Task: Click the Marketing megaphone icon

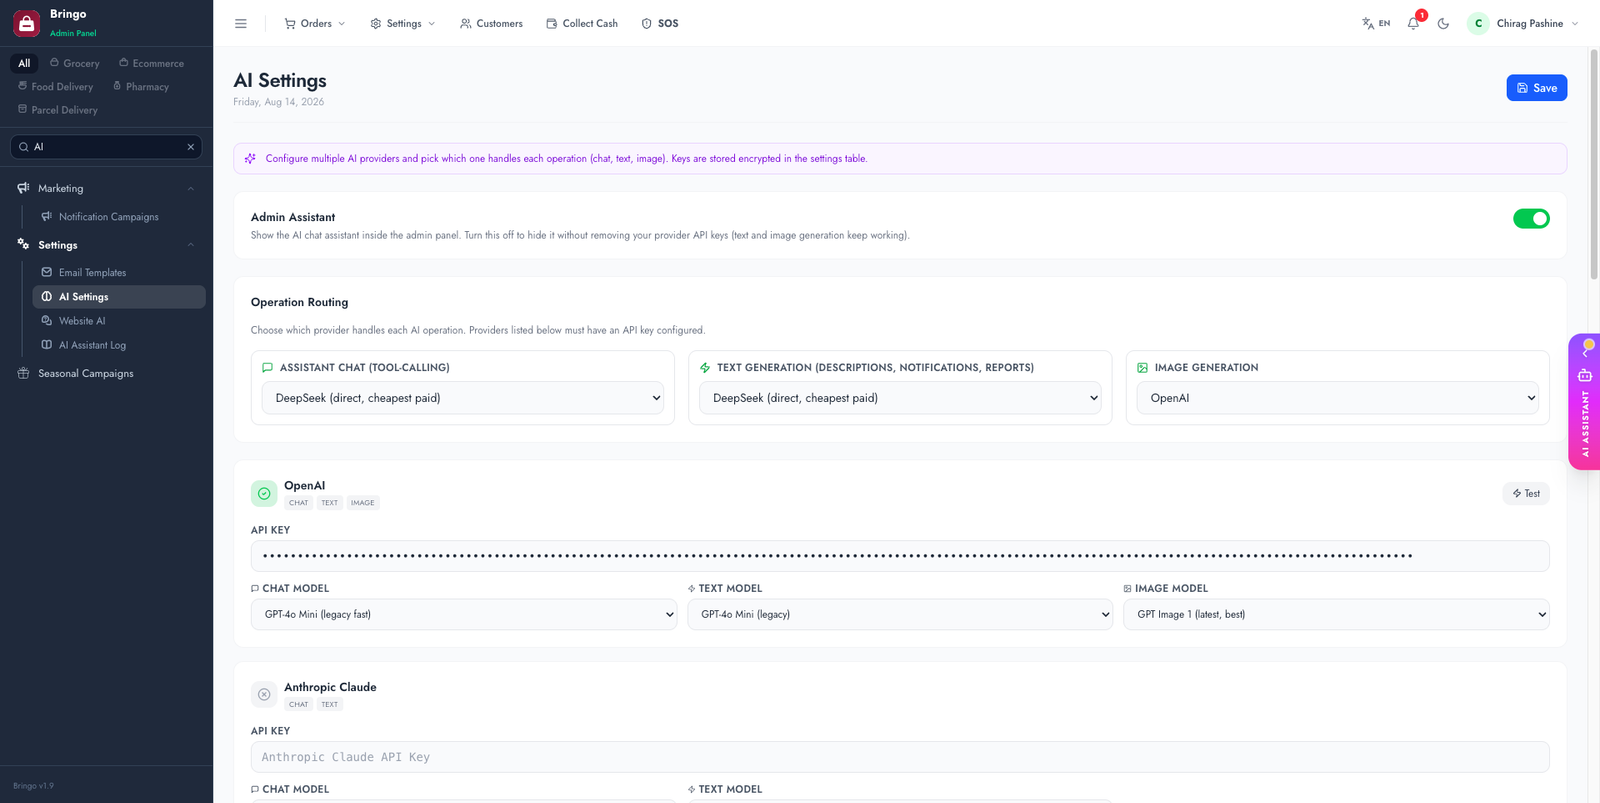Action: click(23, 188)
